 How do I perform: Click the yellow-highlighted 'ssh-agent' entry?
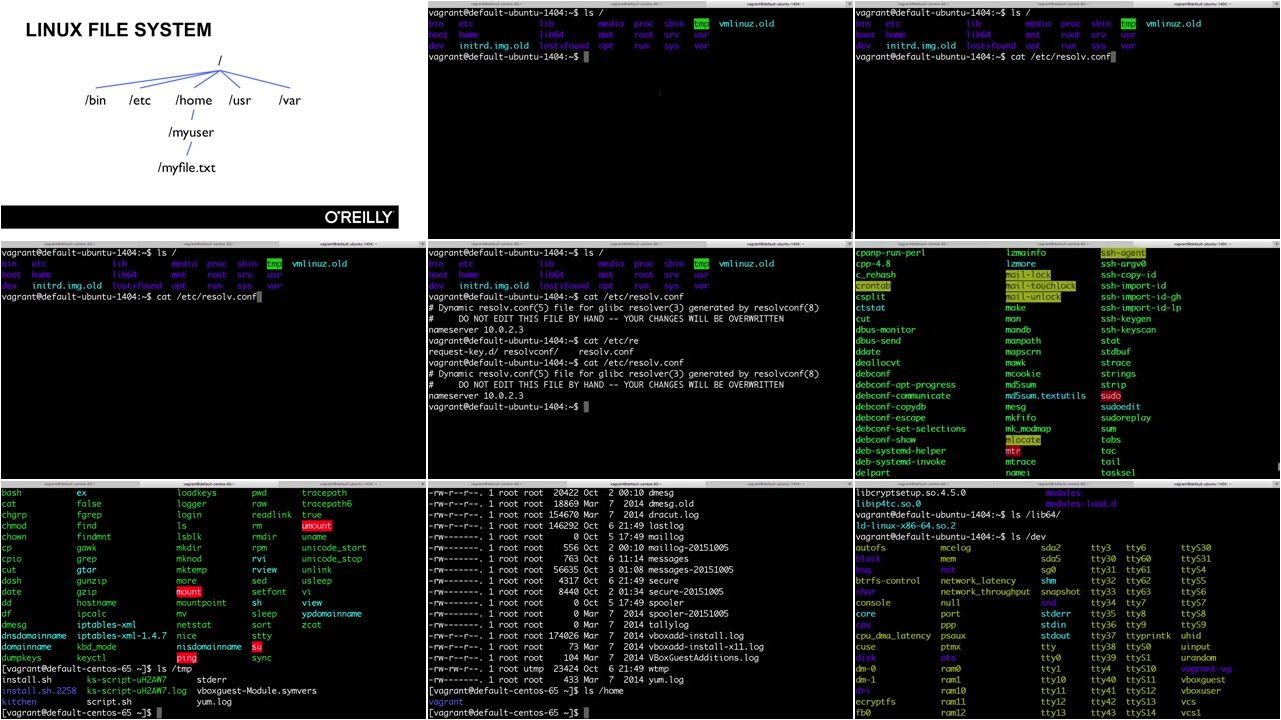1123,253
